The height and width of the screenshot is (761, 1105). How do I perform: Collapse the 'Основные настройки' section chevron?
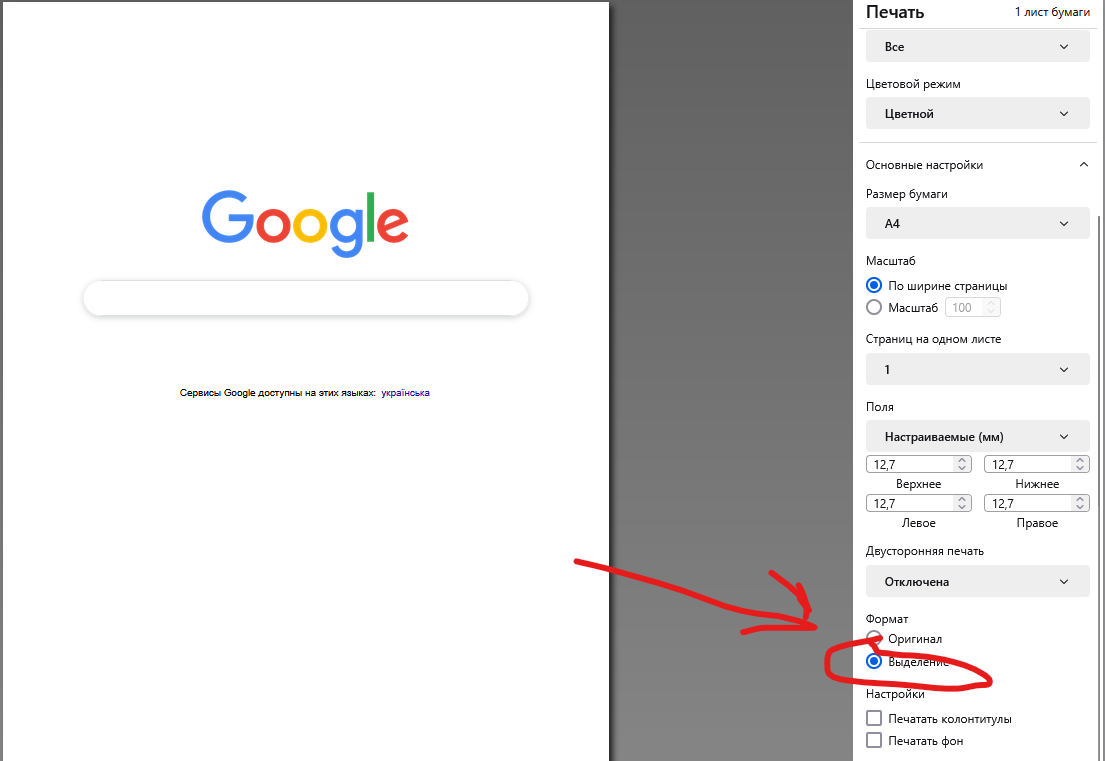coord(1084,165)
